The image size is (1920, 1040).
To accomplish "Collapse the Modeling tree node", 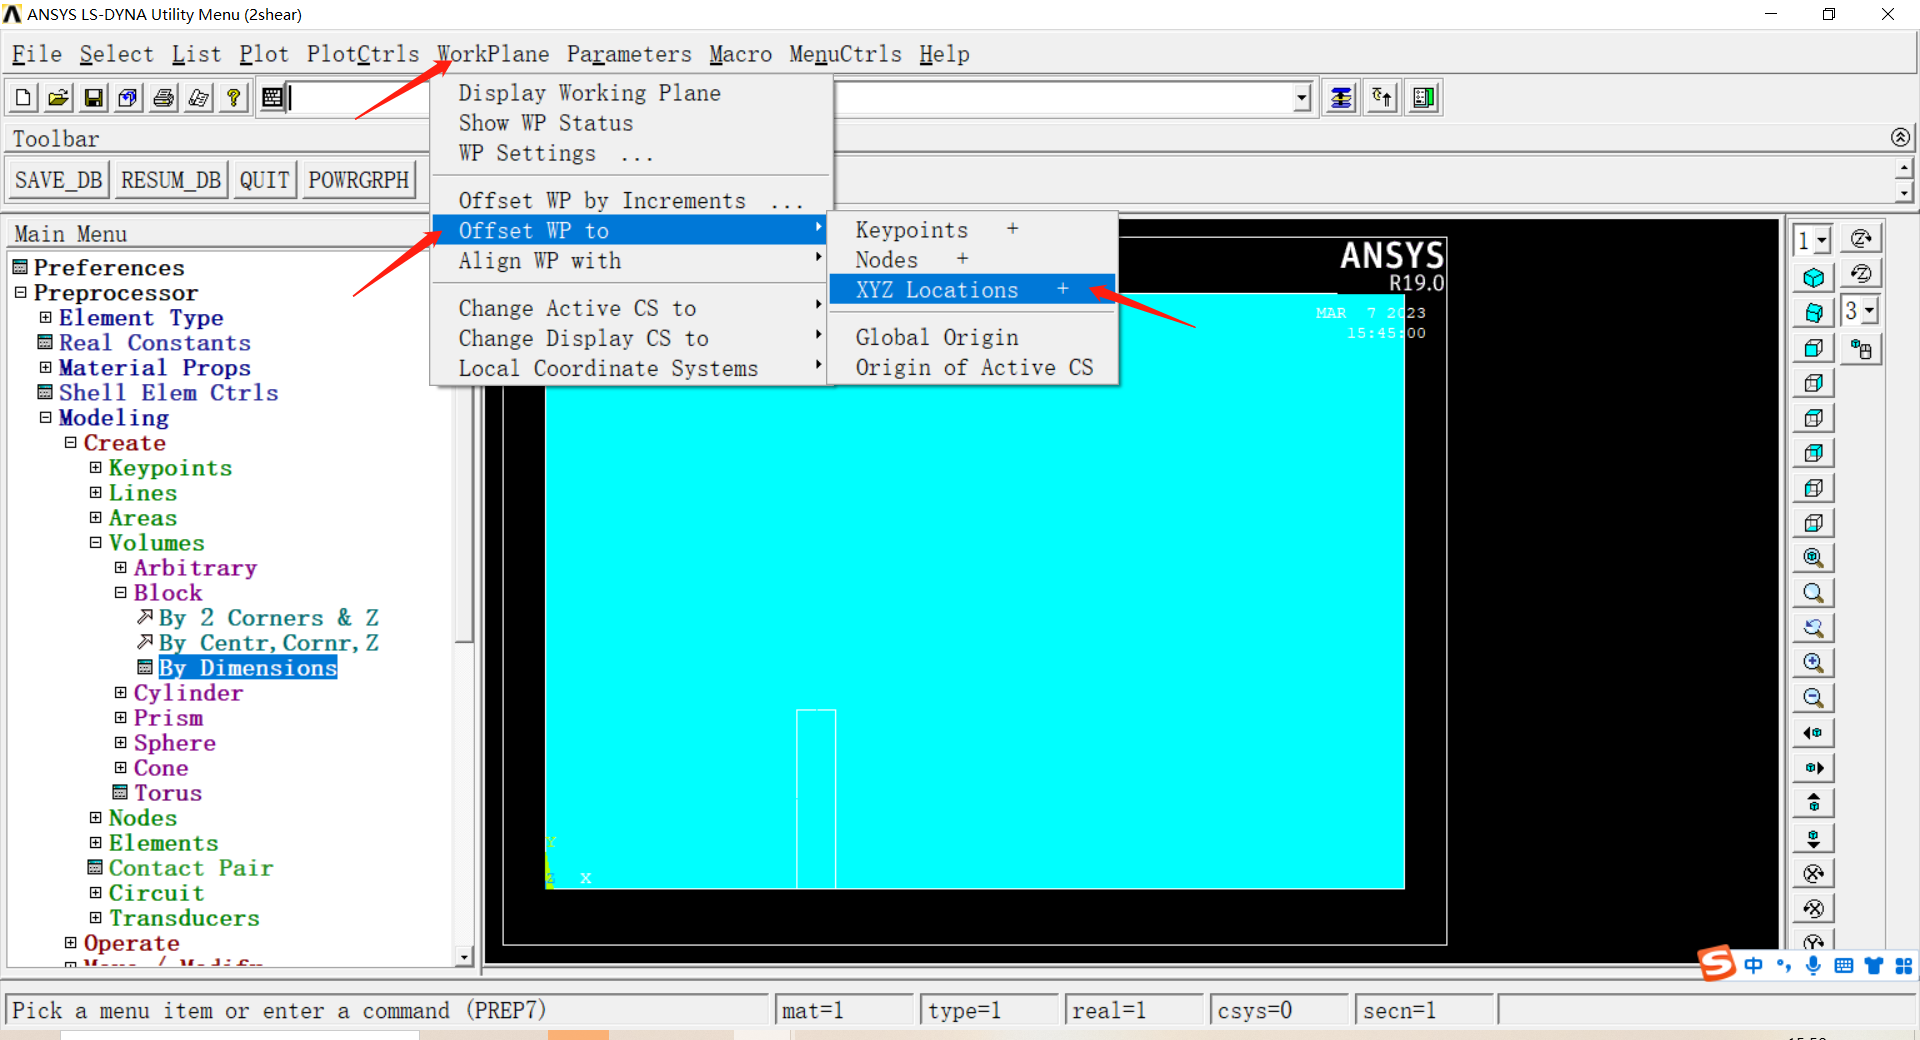I will click(x=45, y=417).
